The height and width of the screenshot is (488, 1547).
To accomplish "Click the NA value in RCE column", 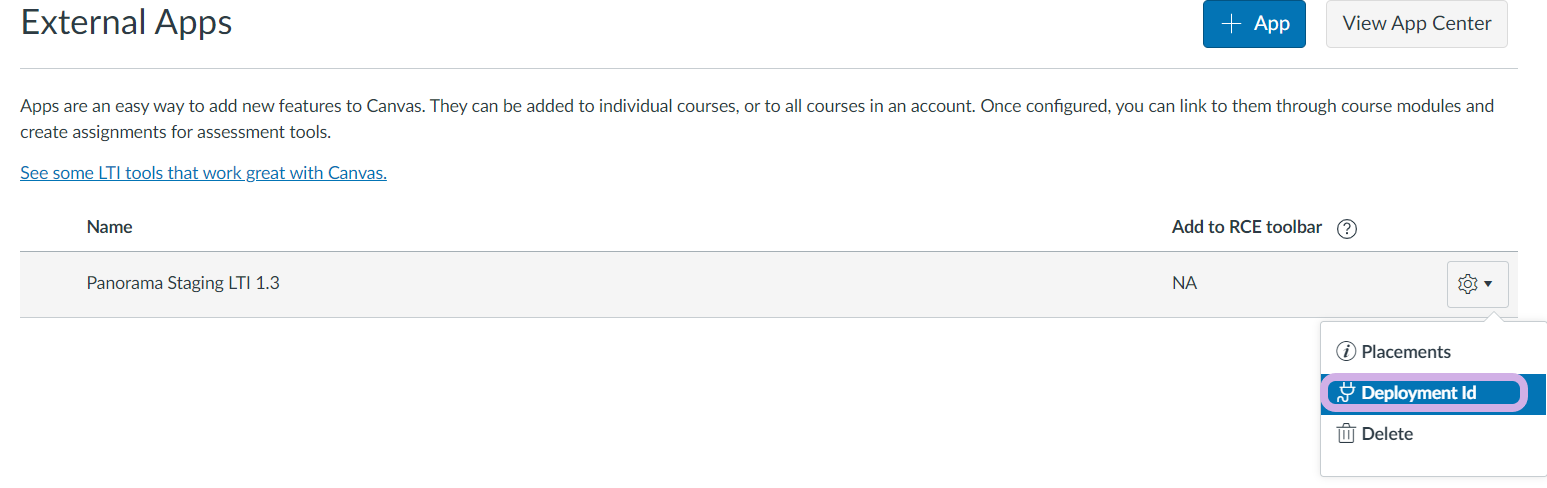I will [1184, 283].
